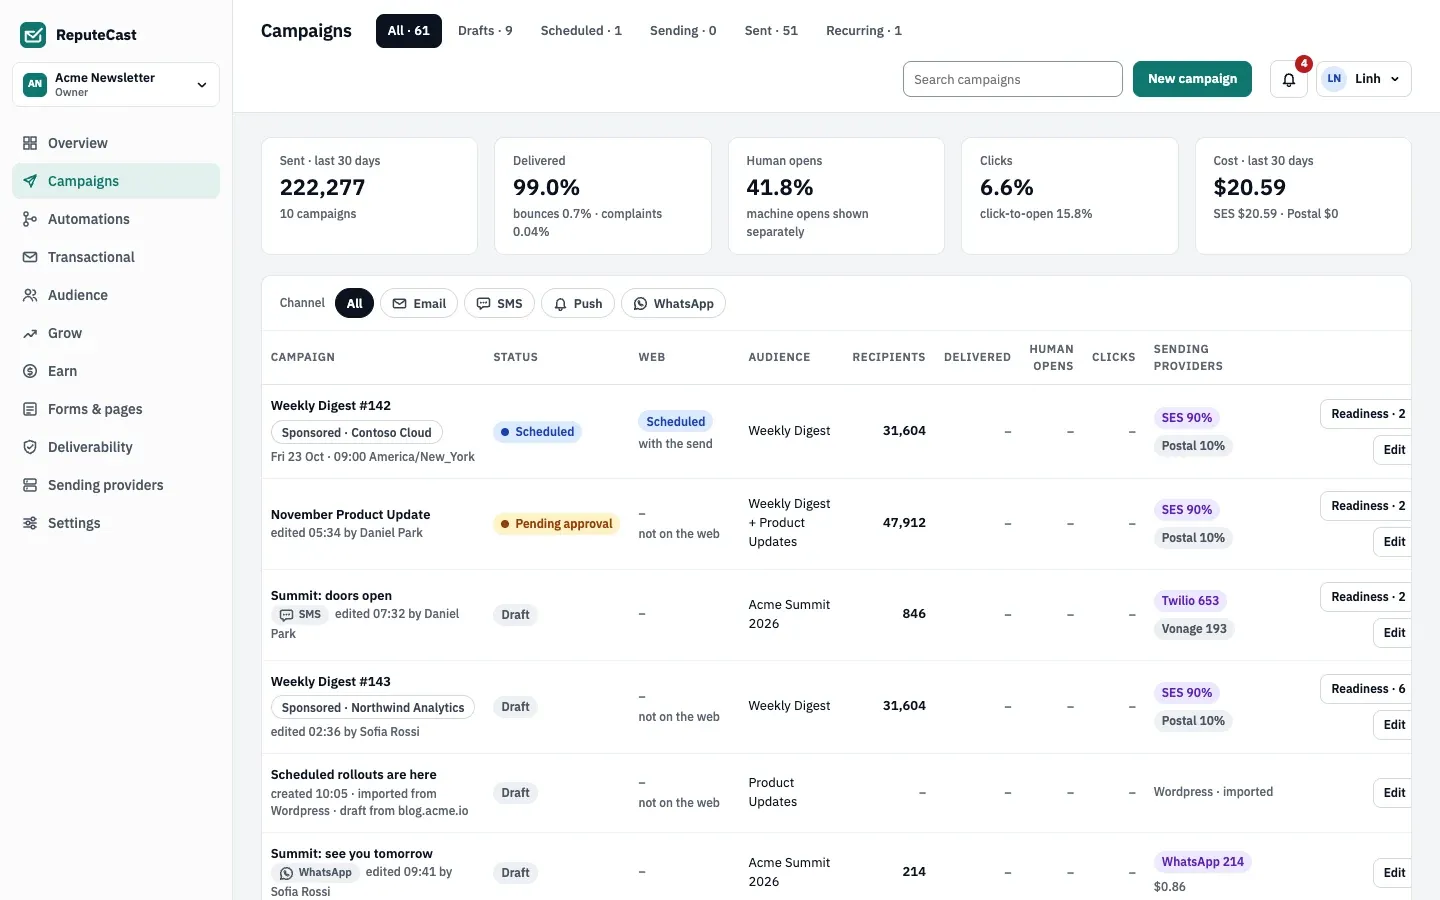Click the Forms & pages document icon
The image size is (1440, 900).
click(x=30, y=409)
